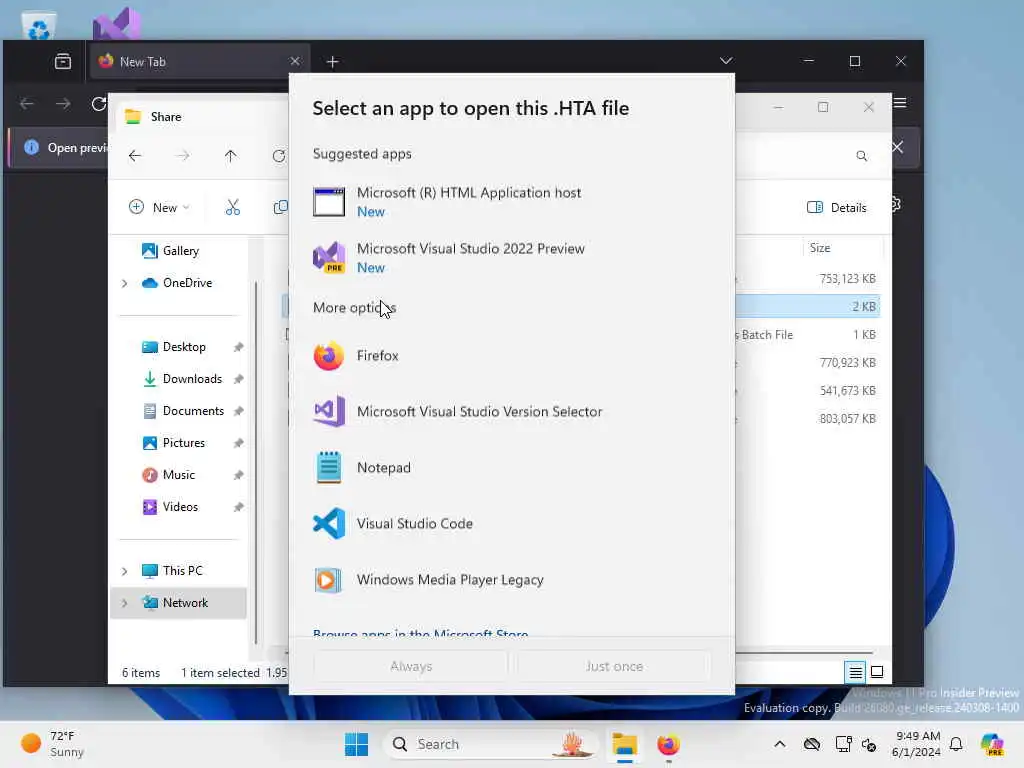The image size is (1024, 768).
Task: Open Firefox View icon in tab bar
Action: [x=63, y=62]
